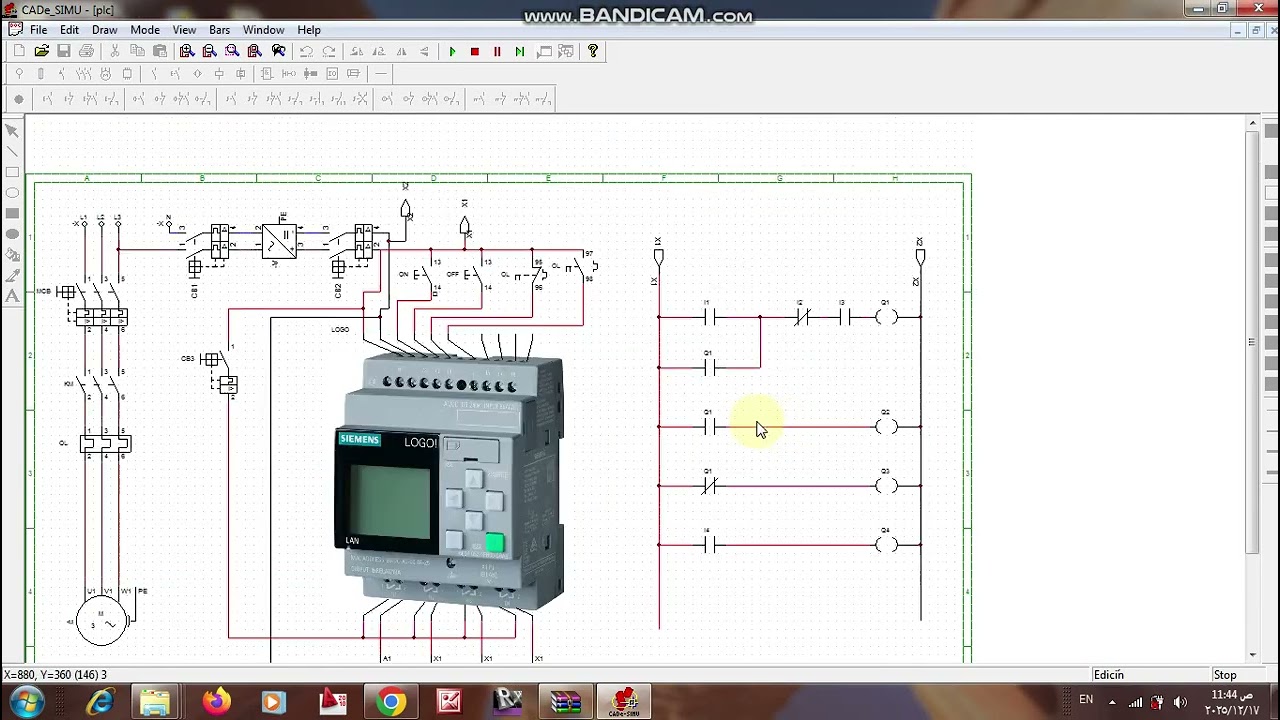Select the filled rectangle tool
This screenshot has height=720, width=1280.
coord(12,213)
